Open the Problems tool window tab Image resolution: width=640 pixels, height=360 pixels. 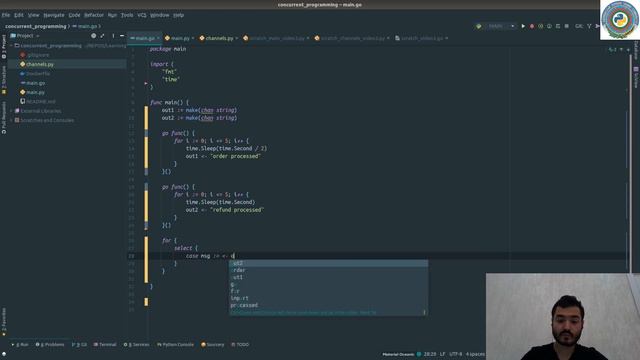tap(50, 344)
